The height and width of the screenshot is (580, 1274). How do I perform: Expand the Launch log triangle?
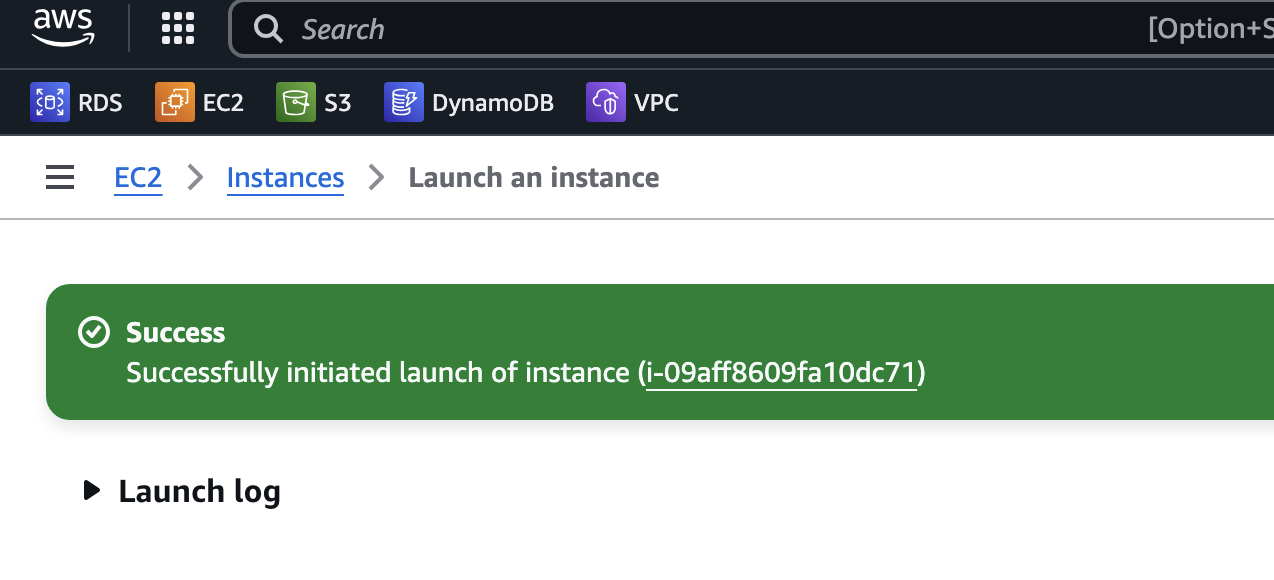pyautogui.click(x=92, y=490)
